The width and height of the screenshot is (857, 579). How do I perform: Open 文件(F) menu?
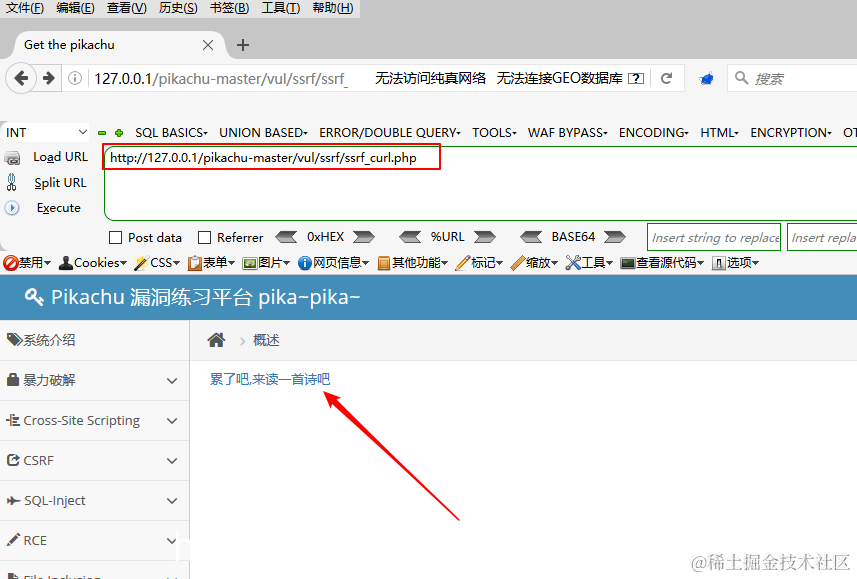[x=25, y=8]
